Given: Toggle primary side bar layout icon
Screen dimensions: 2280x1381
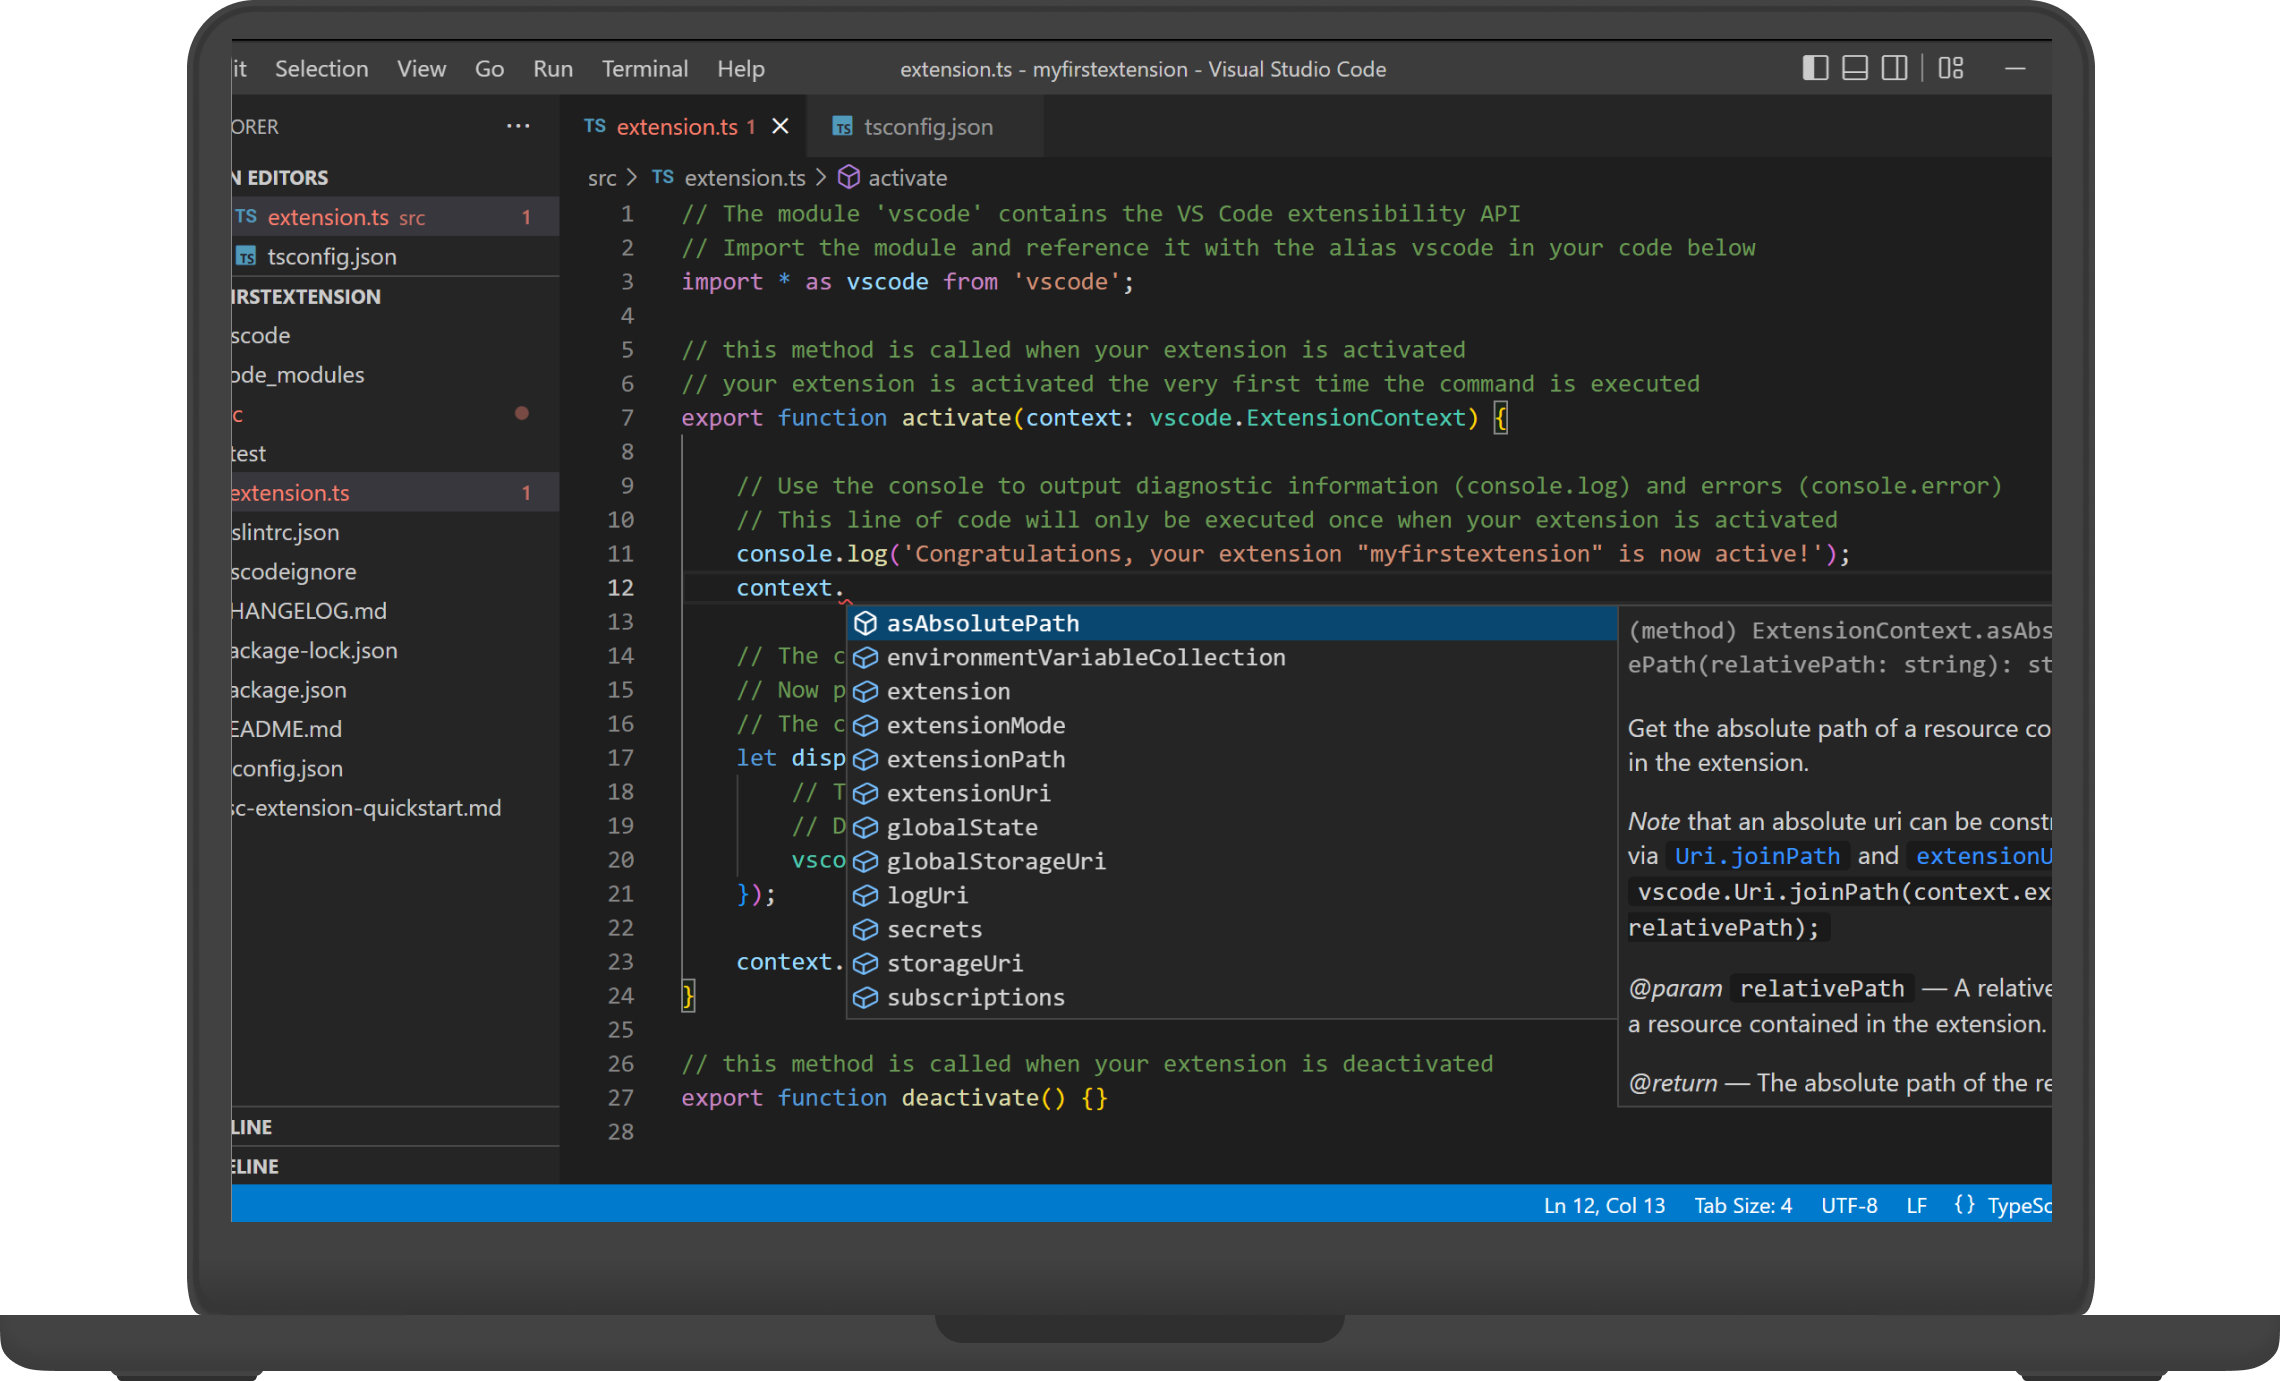Looking at the screenshot, I should (x=1815, y=68).
